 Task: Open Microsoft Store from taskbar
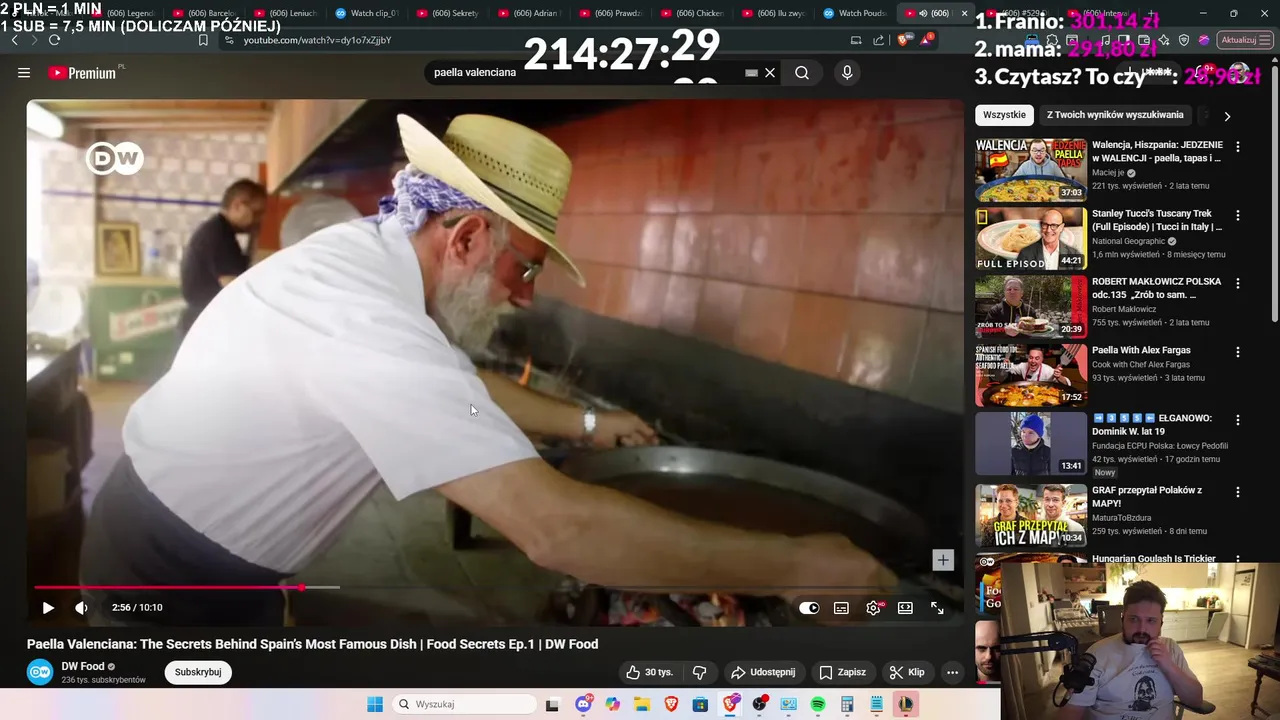point(700,704)
